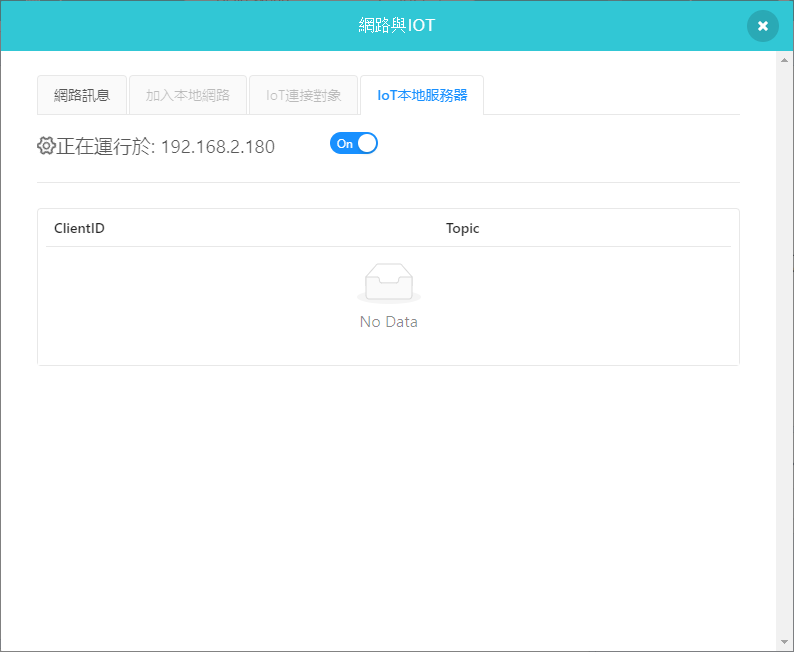794x652 pixels.
Task: Click the IP address 192.168.2.180
Action: click(217, 147)
